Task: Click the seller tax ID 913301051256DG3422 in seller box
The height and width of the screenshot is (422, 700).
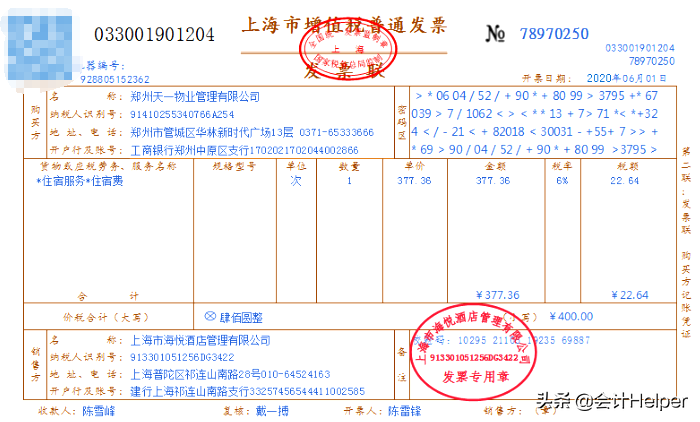Action: coord(182,358)
